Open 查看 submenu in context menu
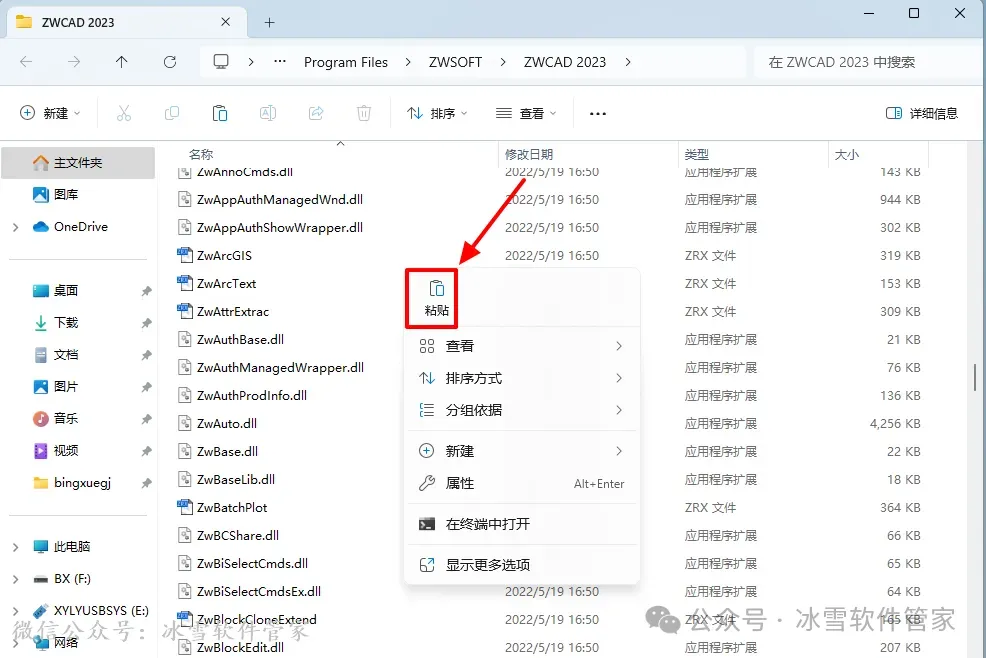 (x=522, y=346)
